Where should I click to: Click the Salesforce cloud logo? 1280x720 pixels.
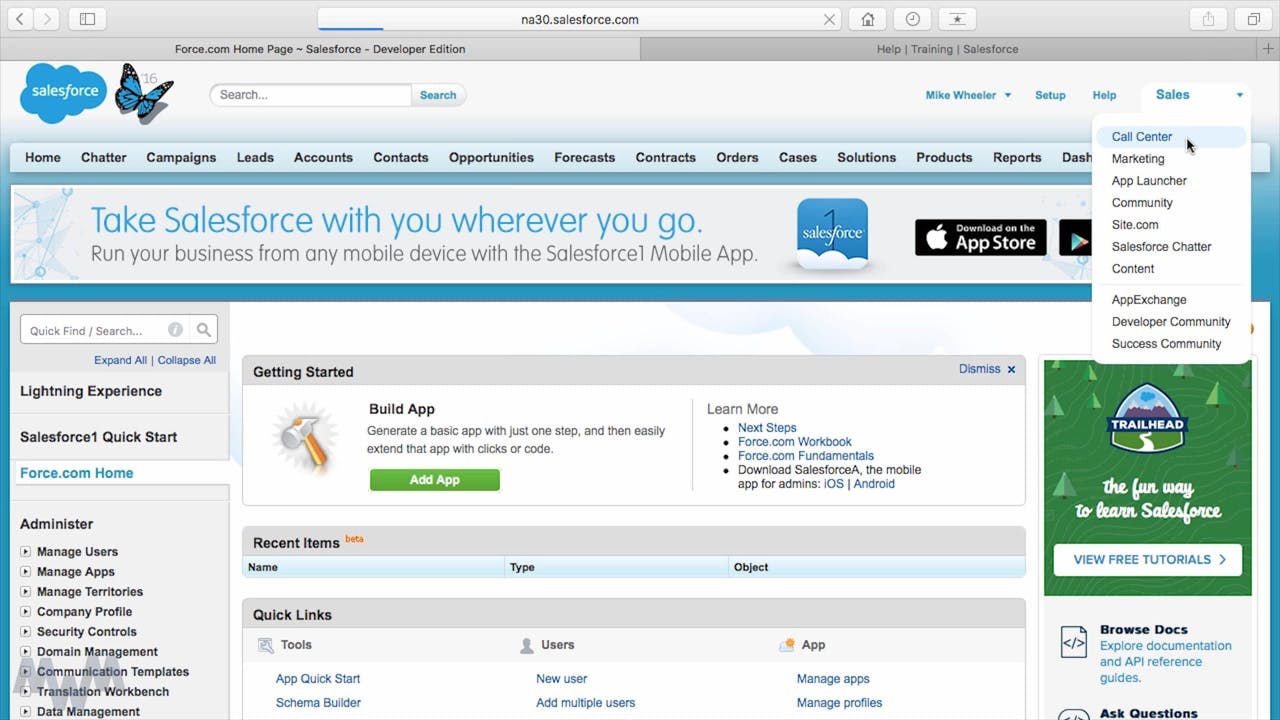click(63, 92)
